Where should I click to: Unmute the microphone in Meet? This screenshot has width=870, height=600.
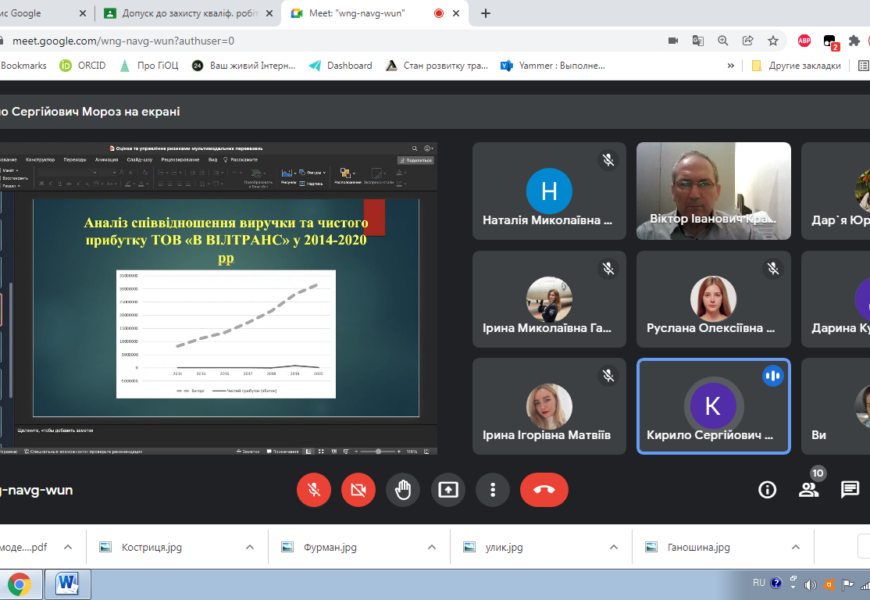314,489
